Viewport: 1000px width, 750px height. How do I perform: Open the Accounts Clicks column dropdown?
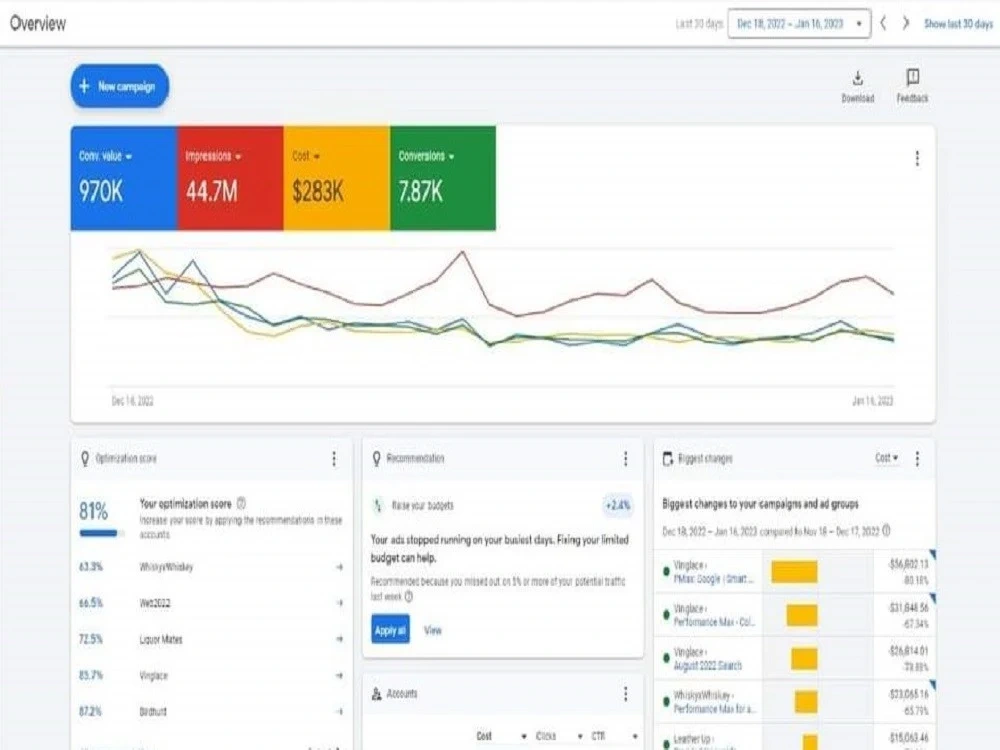(x=559, y=736)
